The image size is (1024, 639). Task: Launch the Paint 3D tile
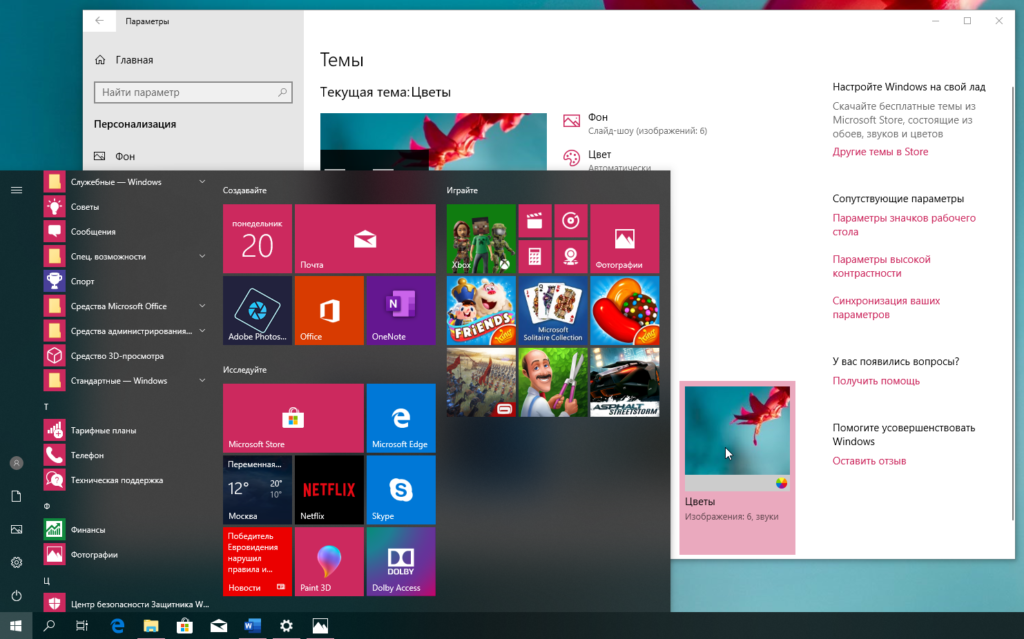[x=328, y=561]
